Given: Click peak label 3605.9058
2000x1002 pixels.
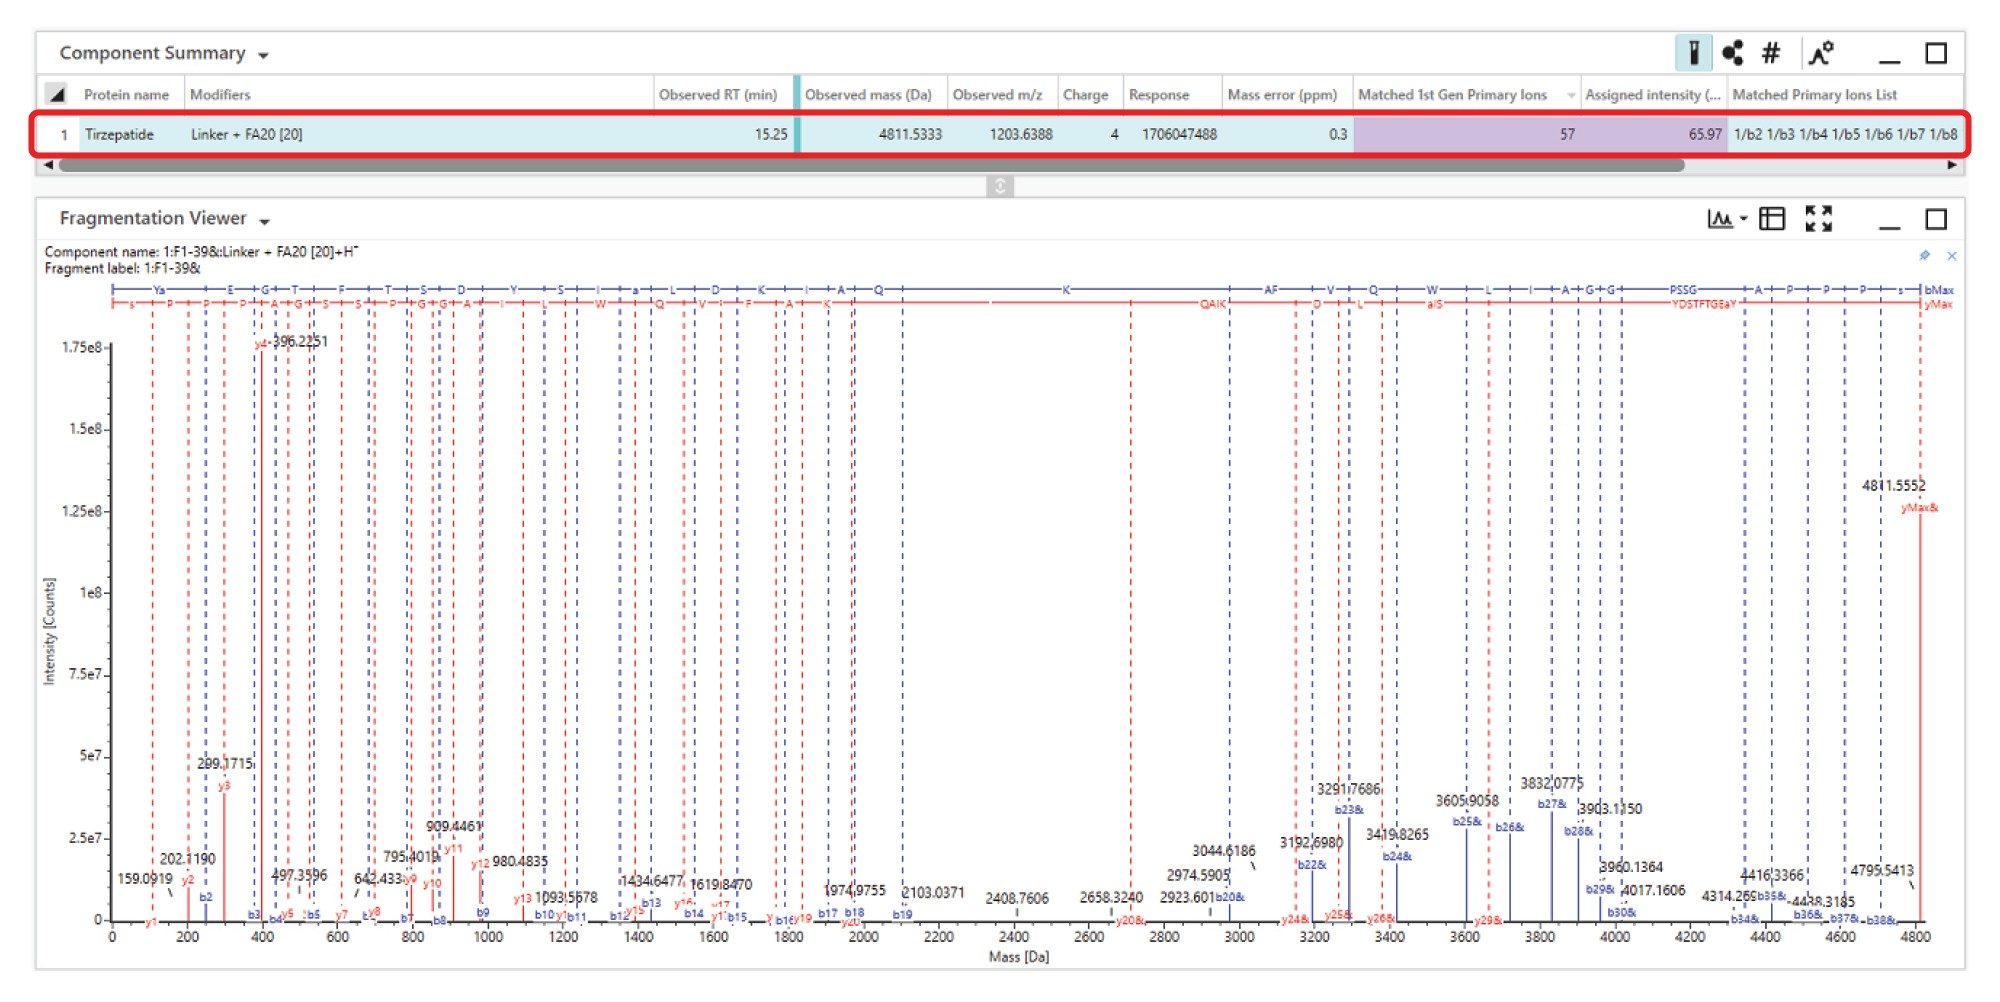Looking at the screenshot, I should point(1467,800).
